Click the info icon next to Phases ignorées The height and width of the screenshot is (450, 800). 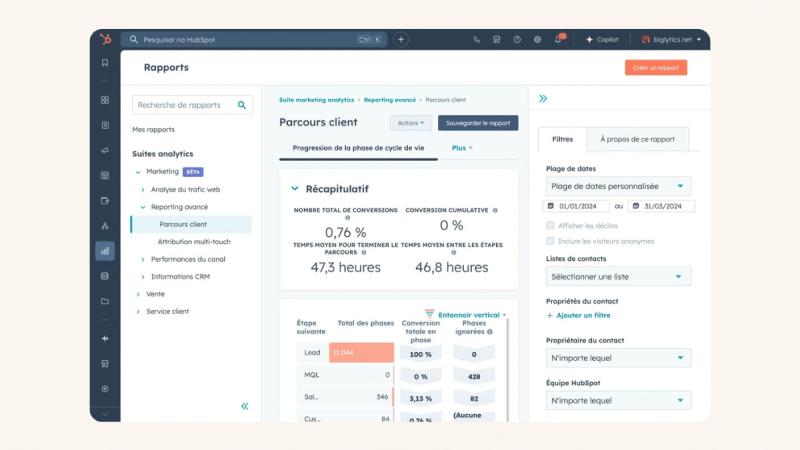[490, 332]
